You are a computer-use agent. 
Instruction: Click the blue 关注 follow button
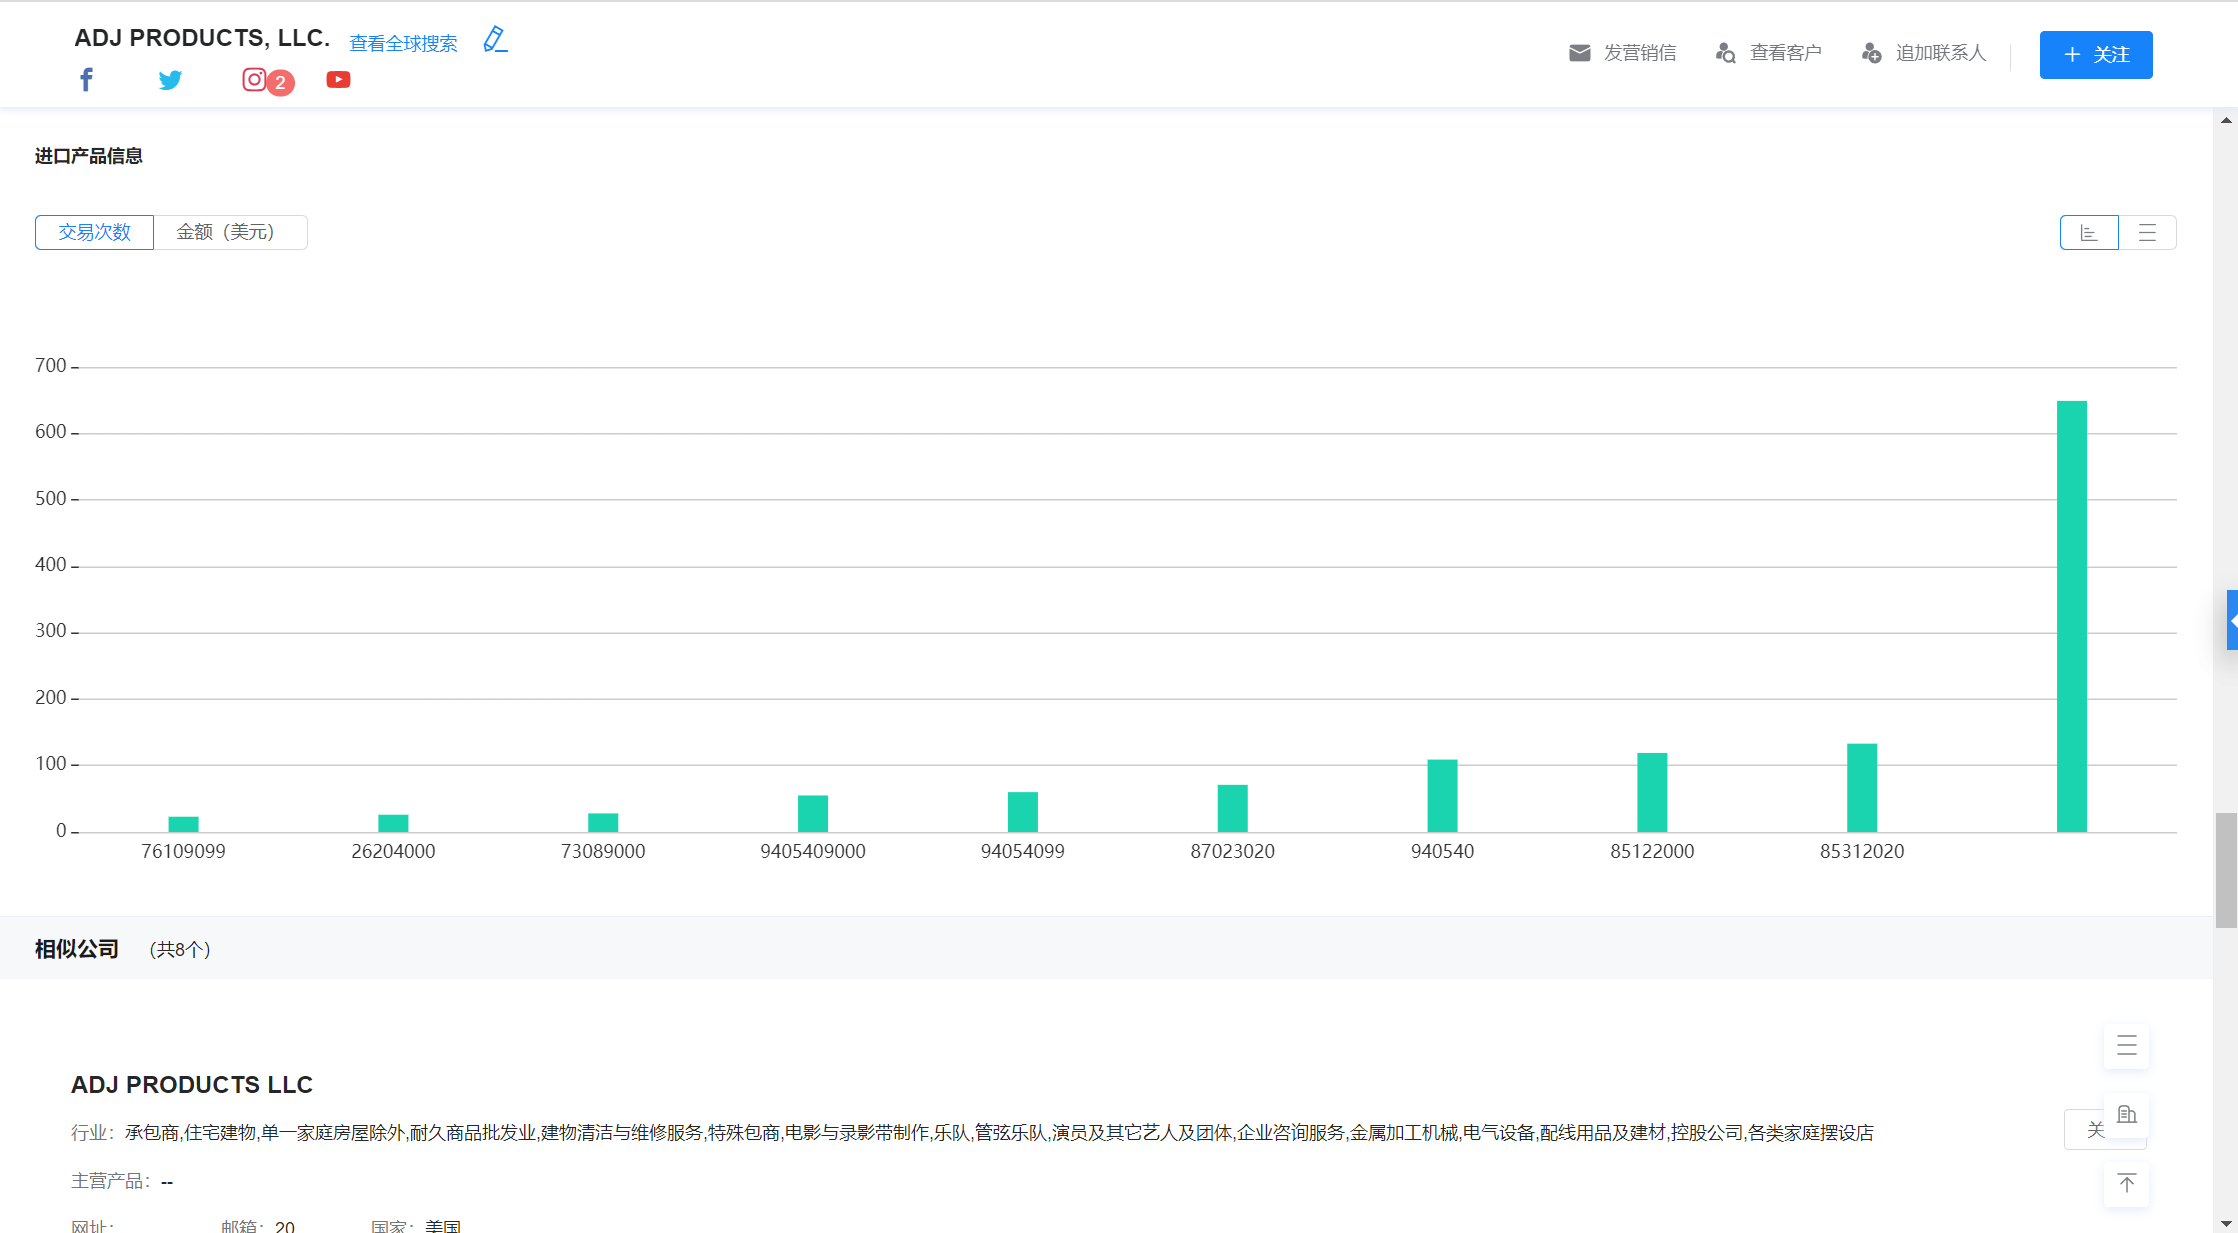pos(2096,55)
